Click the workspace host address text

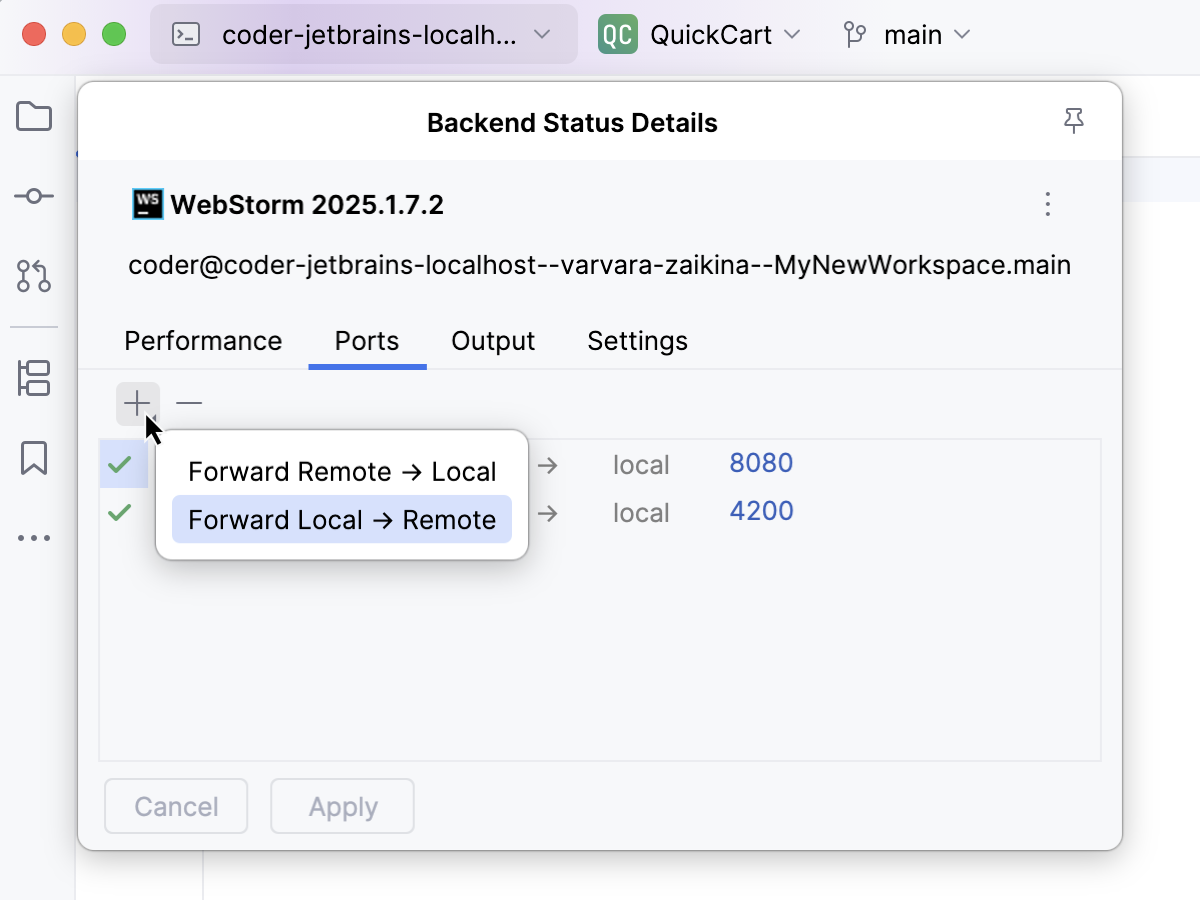tap(600, 266)
